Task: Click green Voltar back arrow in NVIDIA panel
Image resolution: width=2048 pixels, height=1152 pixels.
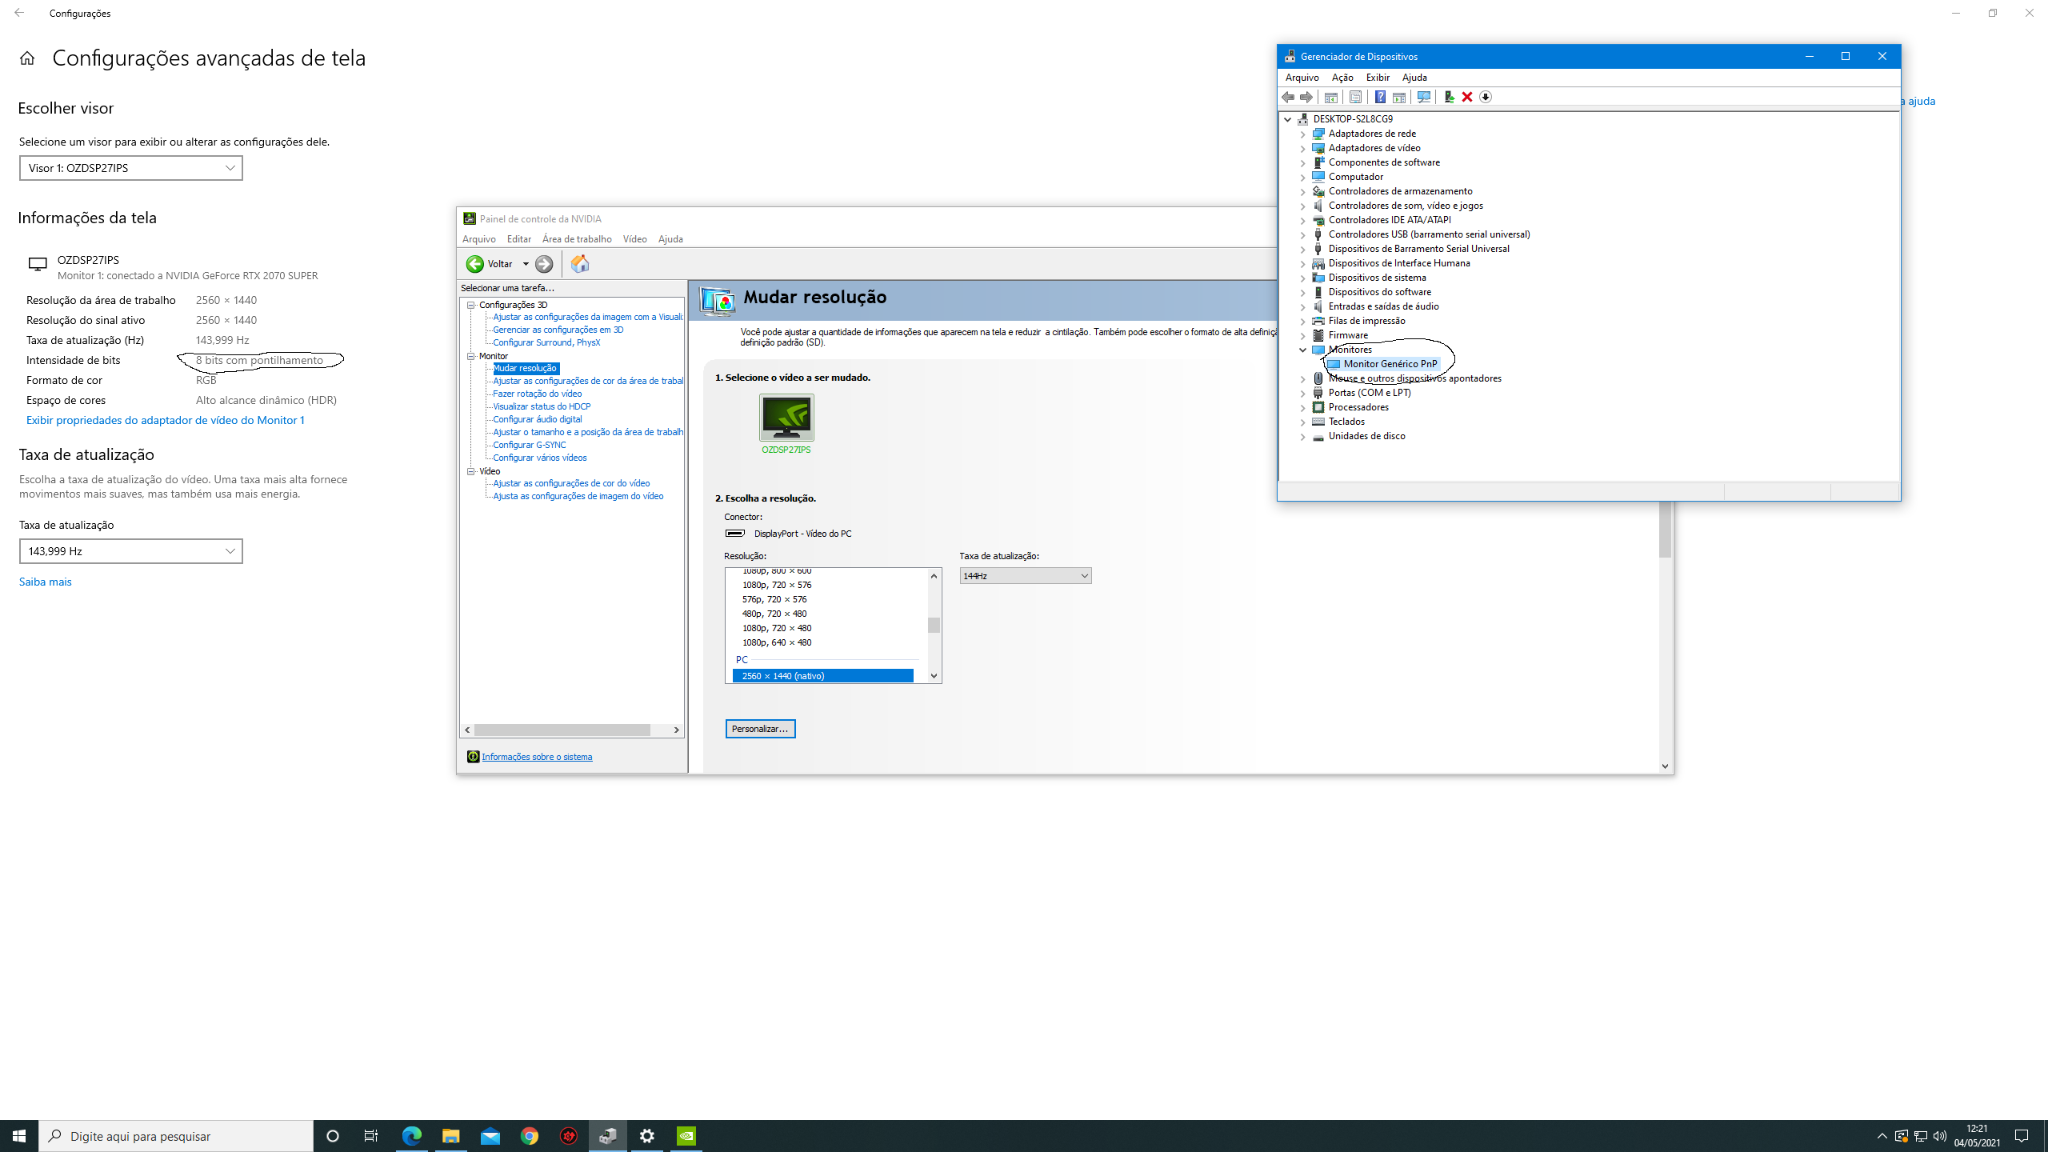Action: tap(475, 264)
